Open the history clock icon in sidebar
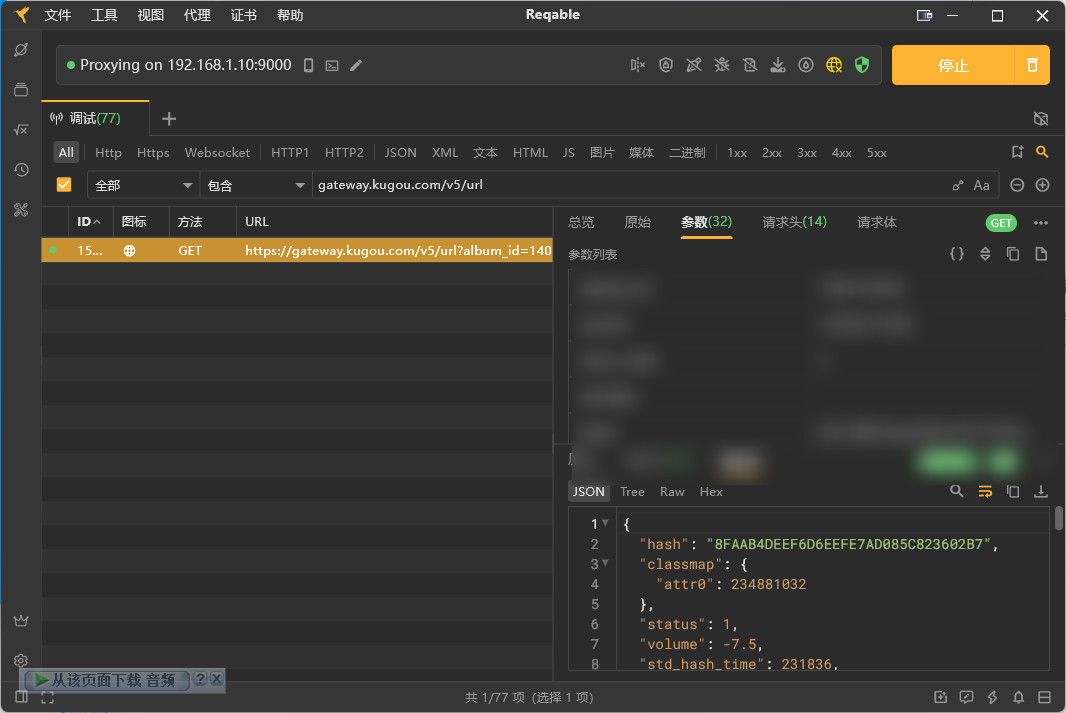 21,170
